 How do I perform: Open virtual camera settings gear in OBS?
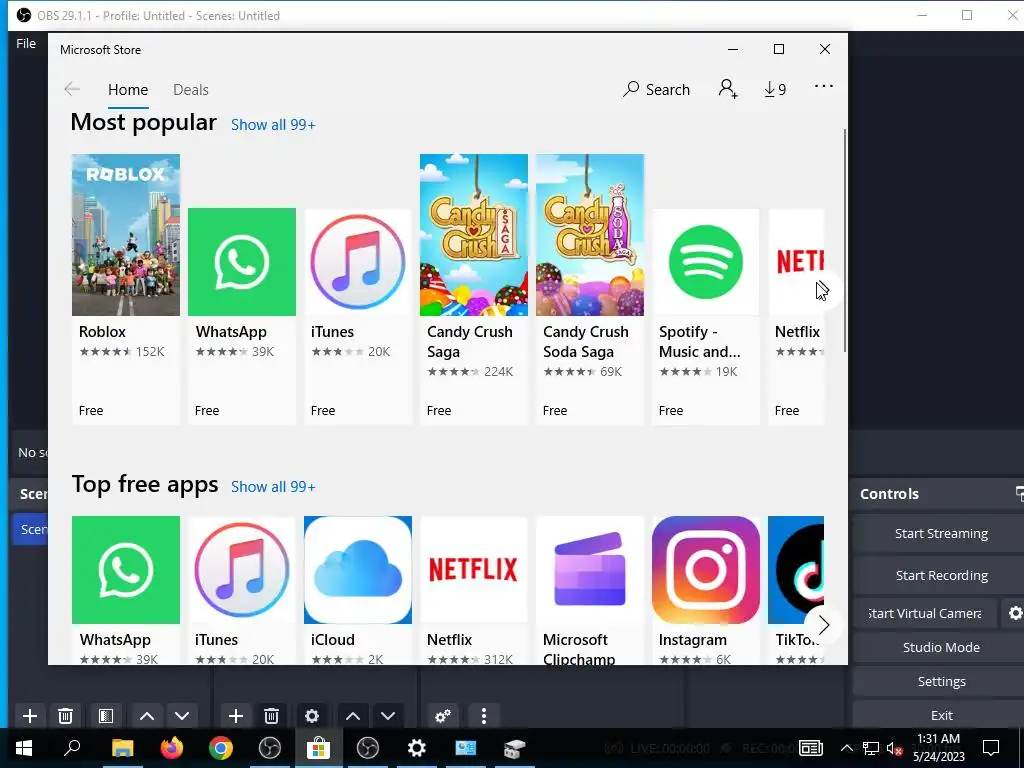(x=1015, y=613)
